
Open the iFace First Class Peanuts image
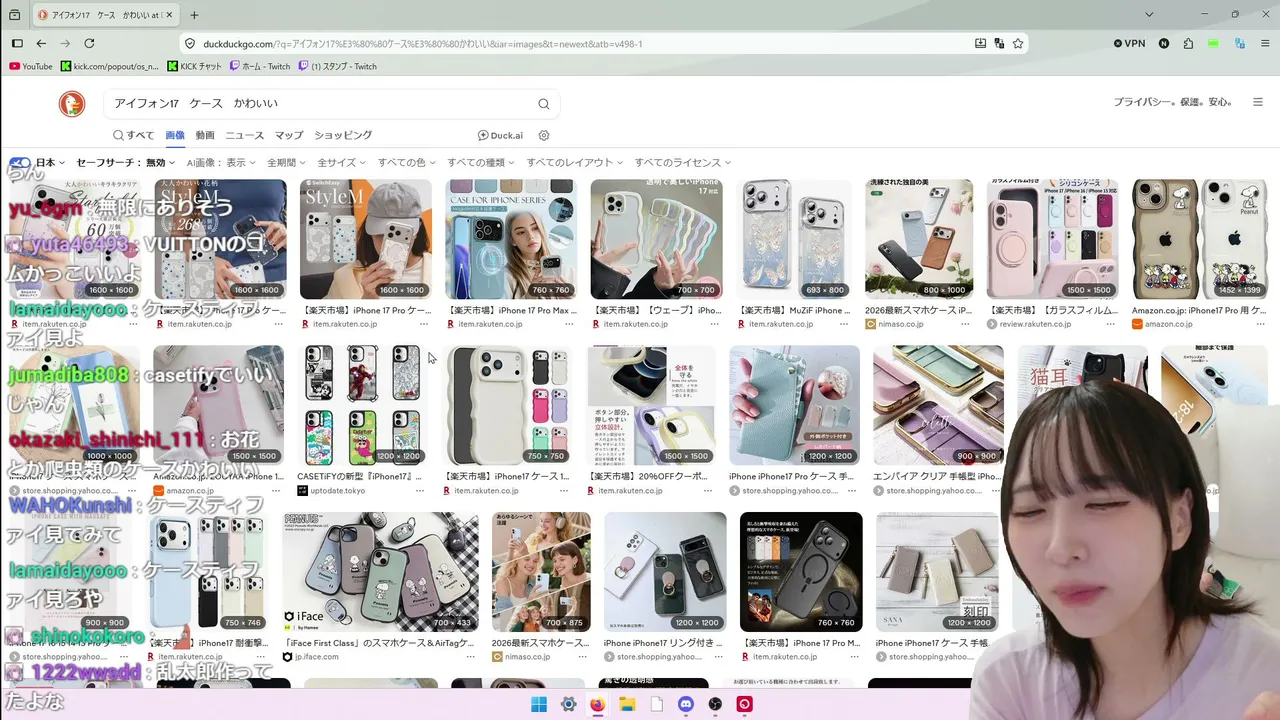[x=380, y=572]
